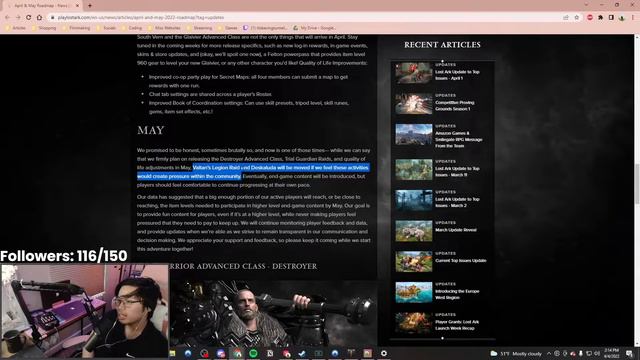Click the page vertical scrollbar thumb

[637, 184]
